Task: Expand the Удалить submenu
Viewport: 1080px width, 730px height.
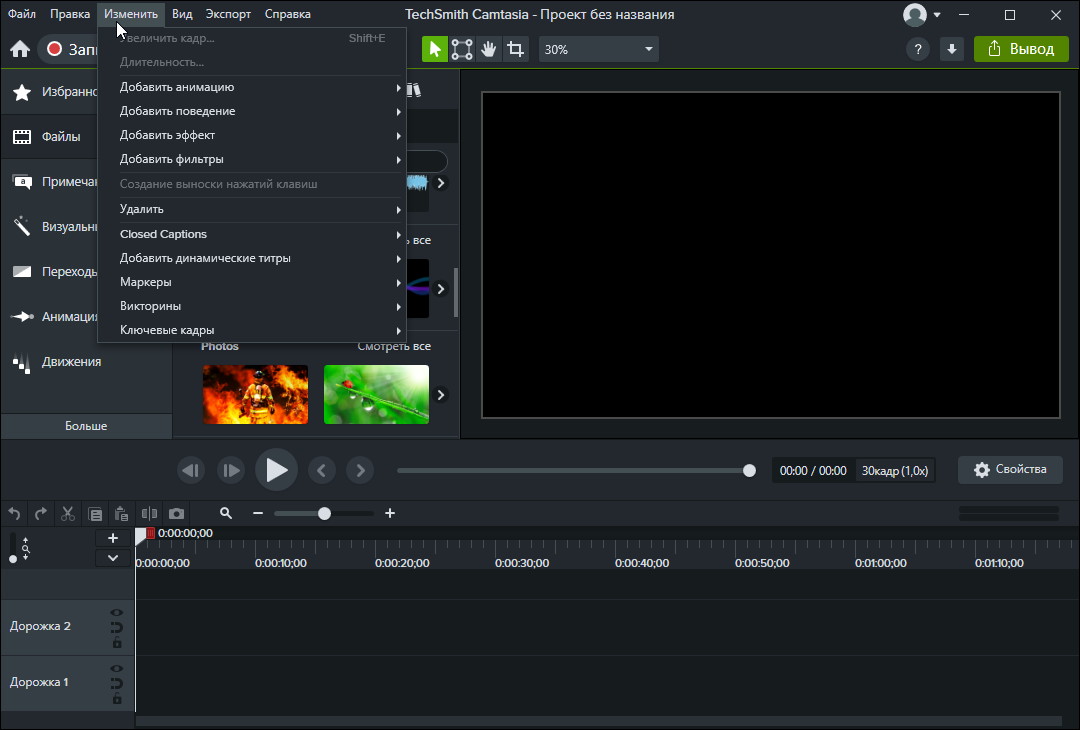Action: tap(252, 209)
